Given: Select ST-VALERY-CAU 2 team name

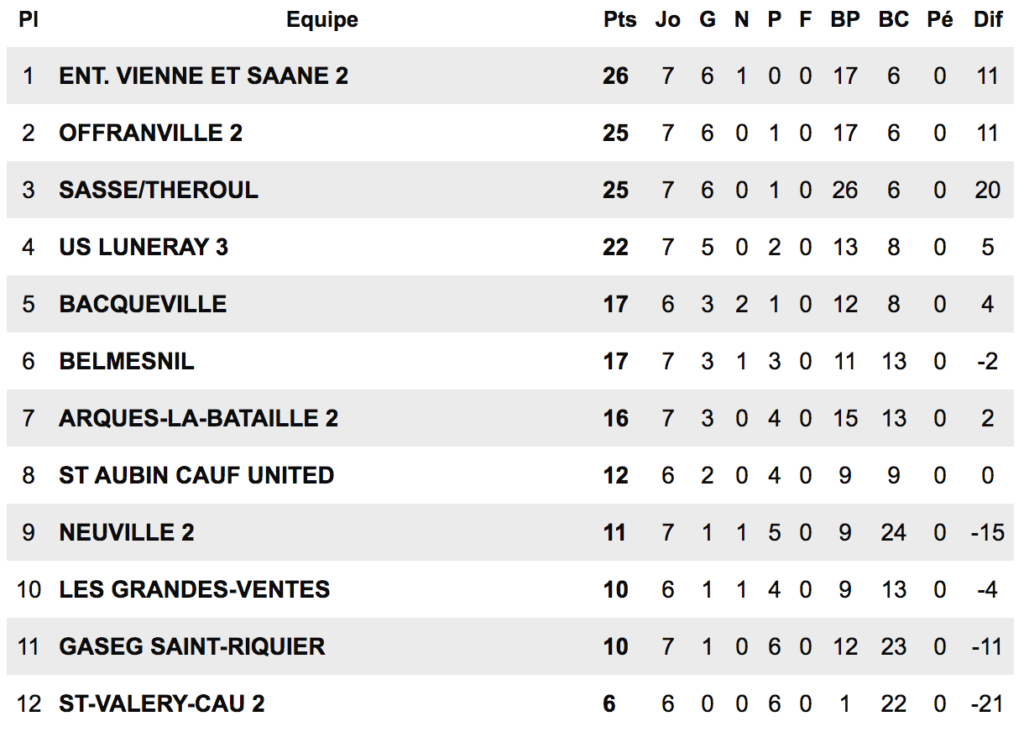Looking at the screenshot, I should tap(161, 703).
